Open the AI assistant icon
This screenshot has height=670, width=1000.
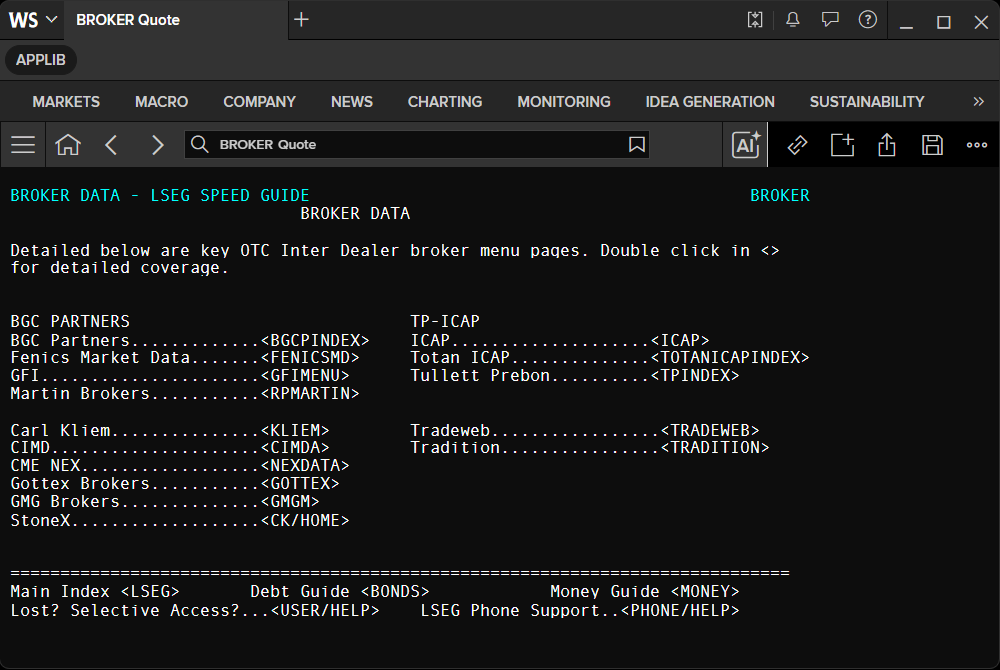pyautogui.click(x=746, y=145)
